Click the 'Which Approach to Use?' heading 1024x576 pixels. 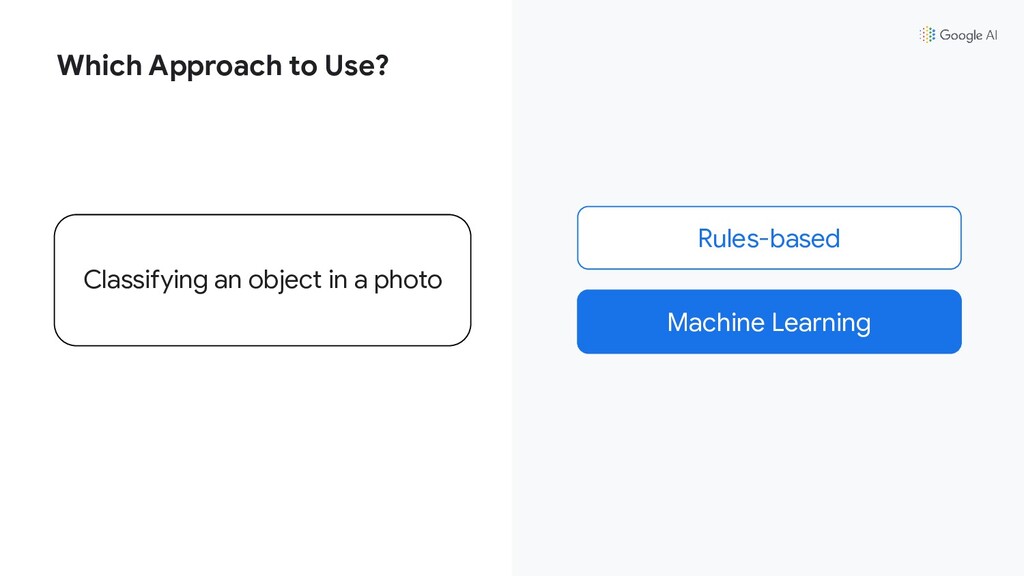pos(223,65)
